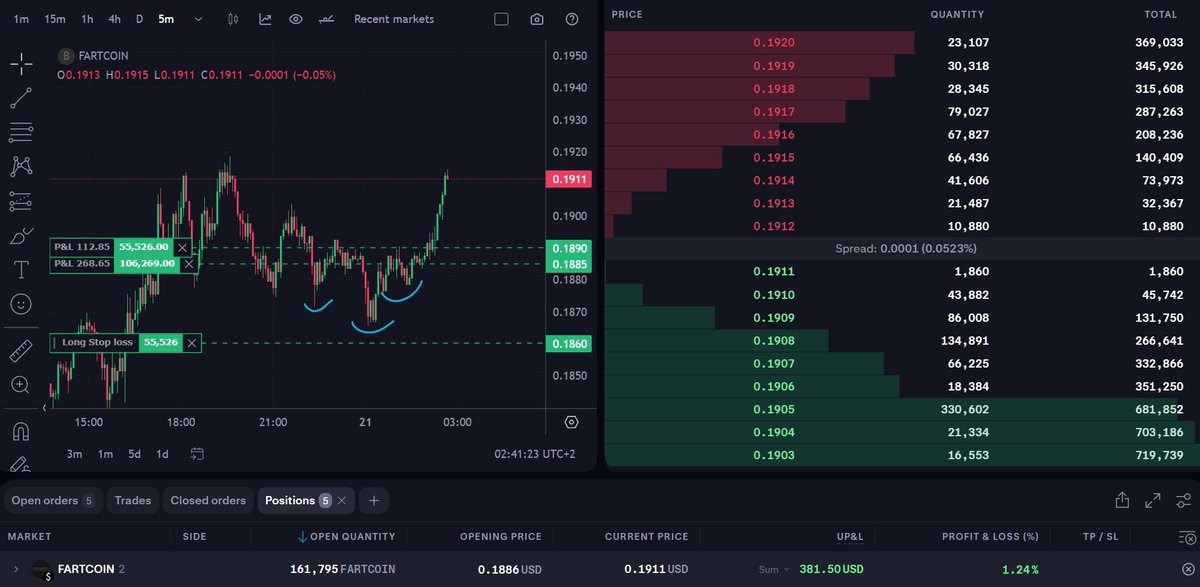
Task: Open the Fibonacci retracement tool
Action: click(x=21, y=132)
